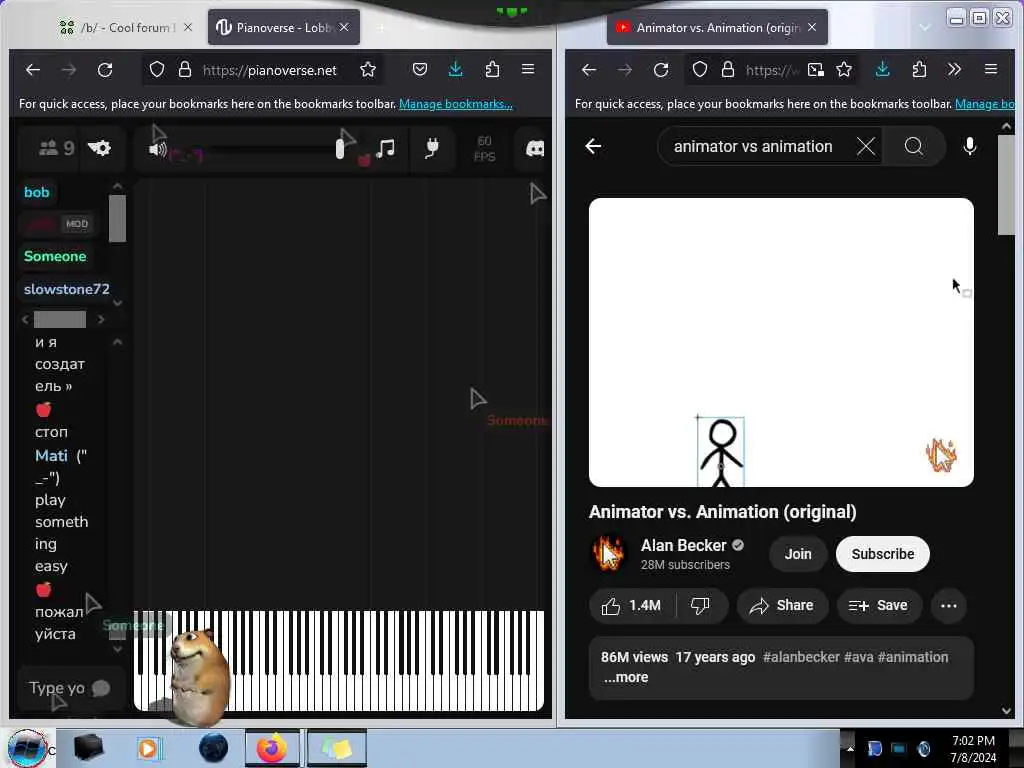This screenshot has width=1024, height=768.
Task: Open Firefox menu in YouTube window
Action: click(x=991, y=69)
